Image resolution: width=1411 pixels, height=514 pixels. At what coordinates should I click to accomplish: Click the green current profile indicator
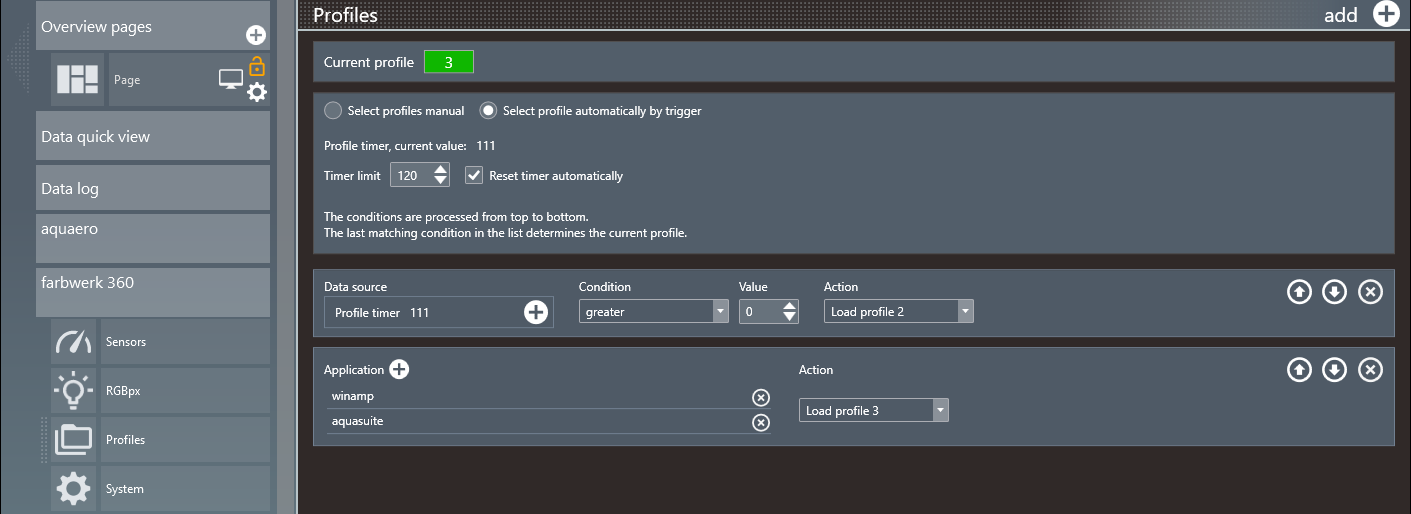tap(448, 62)
